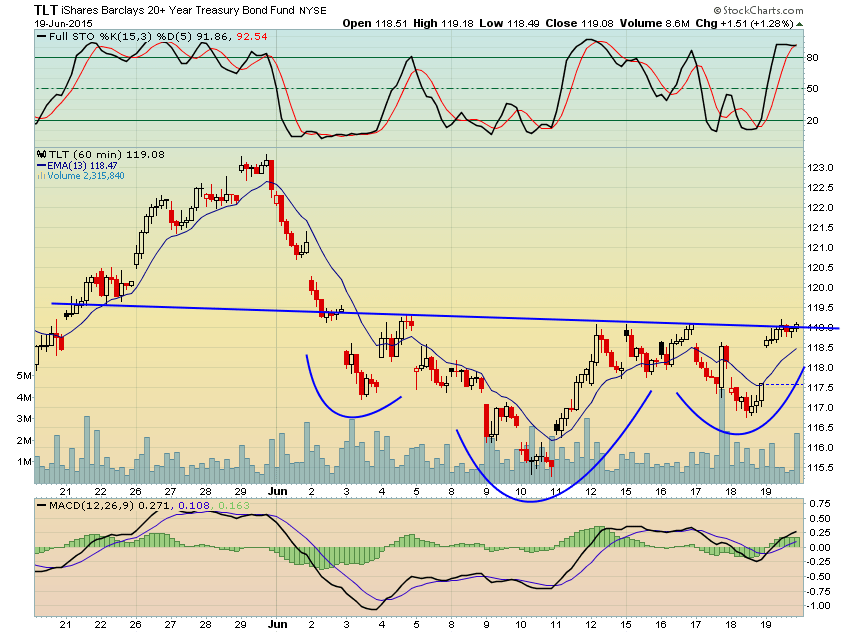Click the 15 date label on the price chart axis
Viewport: 850px width, 633px height.
(x=626, y=492)
